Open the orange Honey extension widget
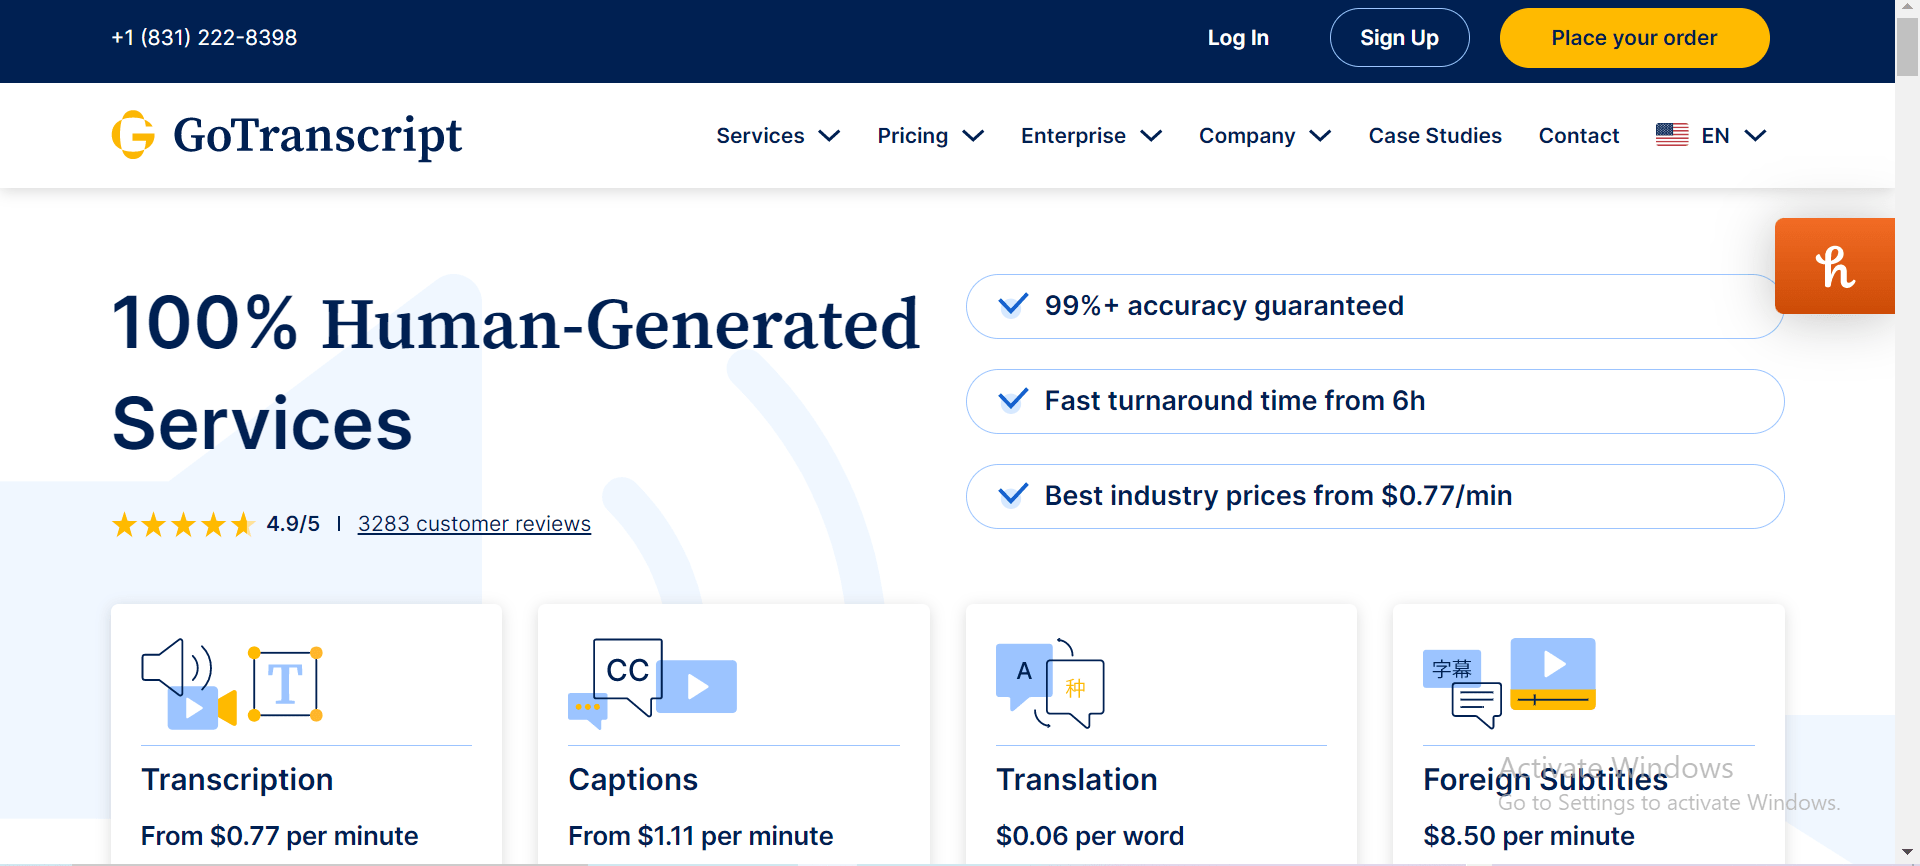This screenshot has width=1920, height=866. click(1835, 266)
